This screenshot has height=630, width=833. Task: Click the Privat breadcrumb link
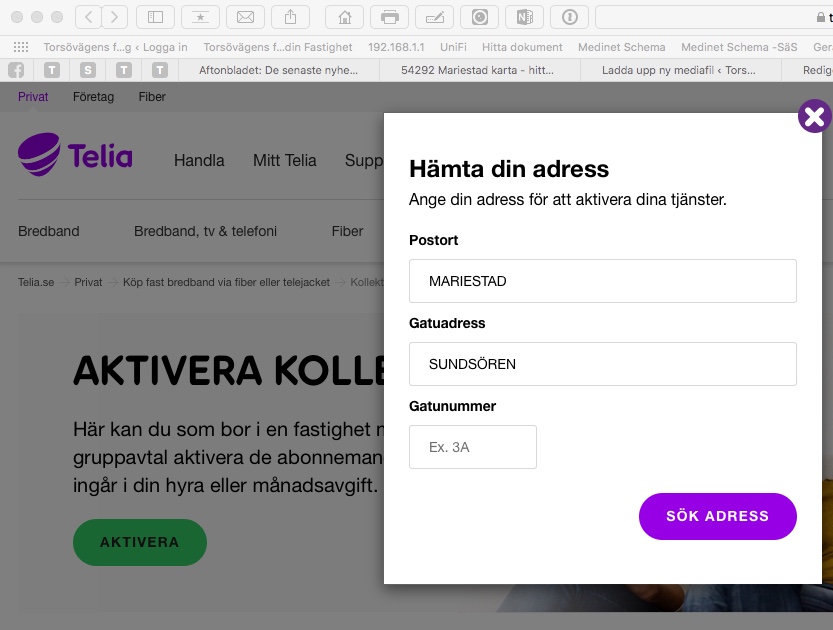tap(88, 282)
